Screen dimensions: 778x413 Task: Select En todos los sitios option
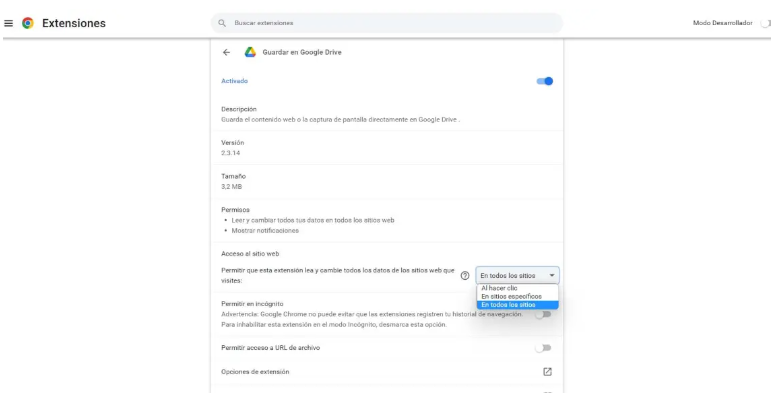(517, 305)
